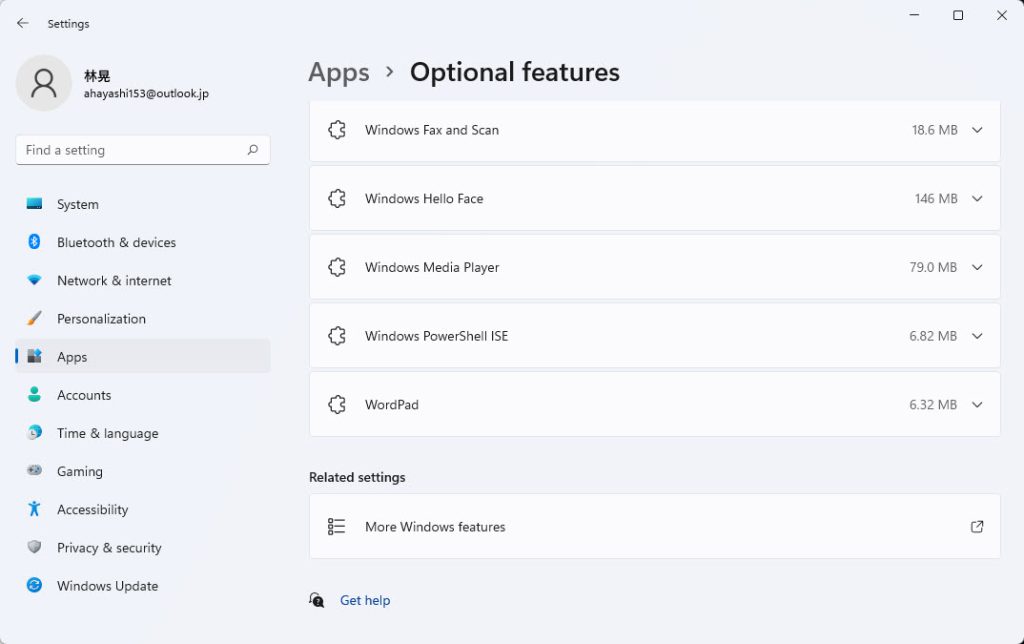This screenshot has height=644, width=1024.
Task: Click the 79.0 MB size value
Action: pyautogui.click(x=933, y=267)
